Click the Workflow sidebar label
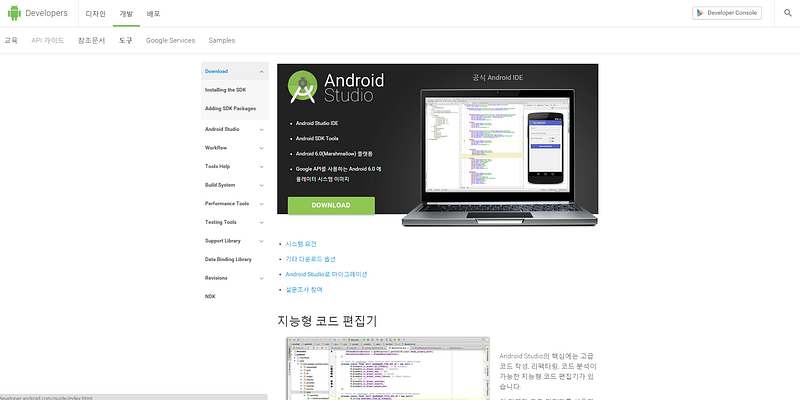 pos(216,148)
